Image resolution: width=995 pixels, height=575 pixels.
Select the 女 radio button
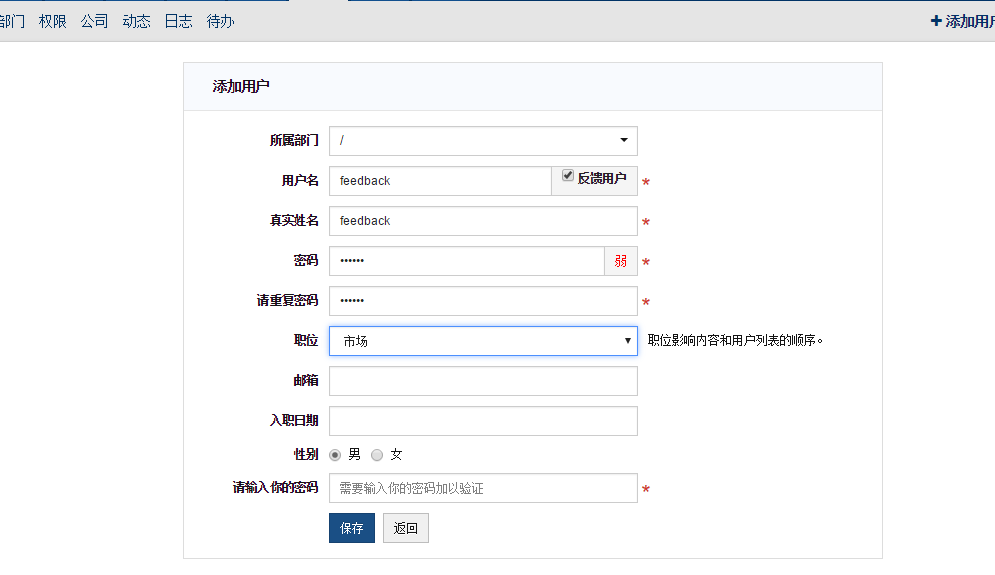pyautogui.click(x=377, y=455)
